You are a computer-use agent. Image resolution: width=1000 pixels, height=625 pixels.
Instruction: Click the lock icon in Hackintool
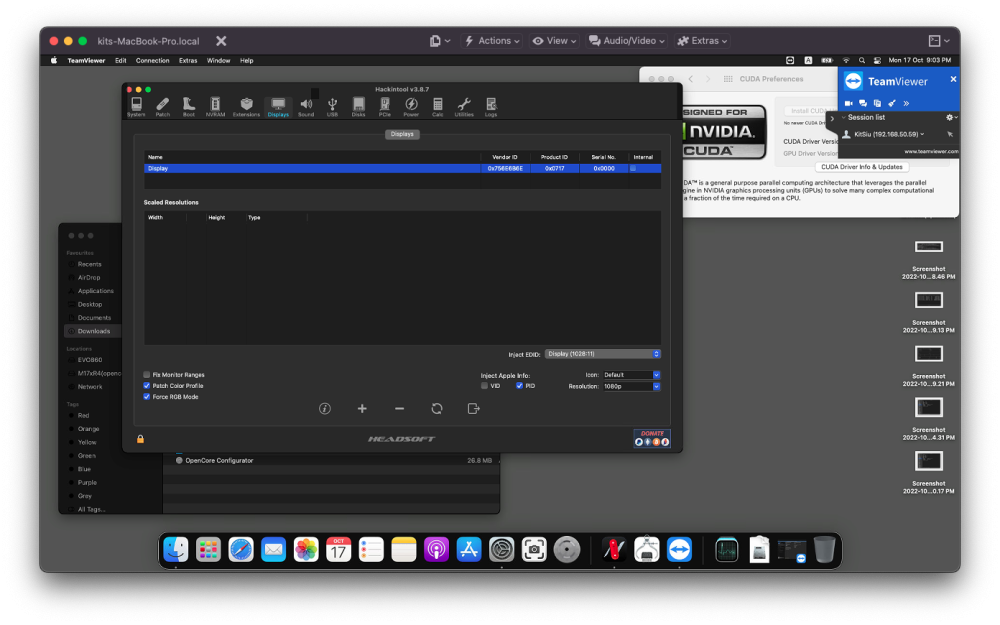coord(140,439)
